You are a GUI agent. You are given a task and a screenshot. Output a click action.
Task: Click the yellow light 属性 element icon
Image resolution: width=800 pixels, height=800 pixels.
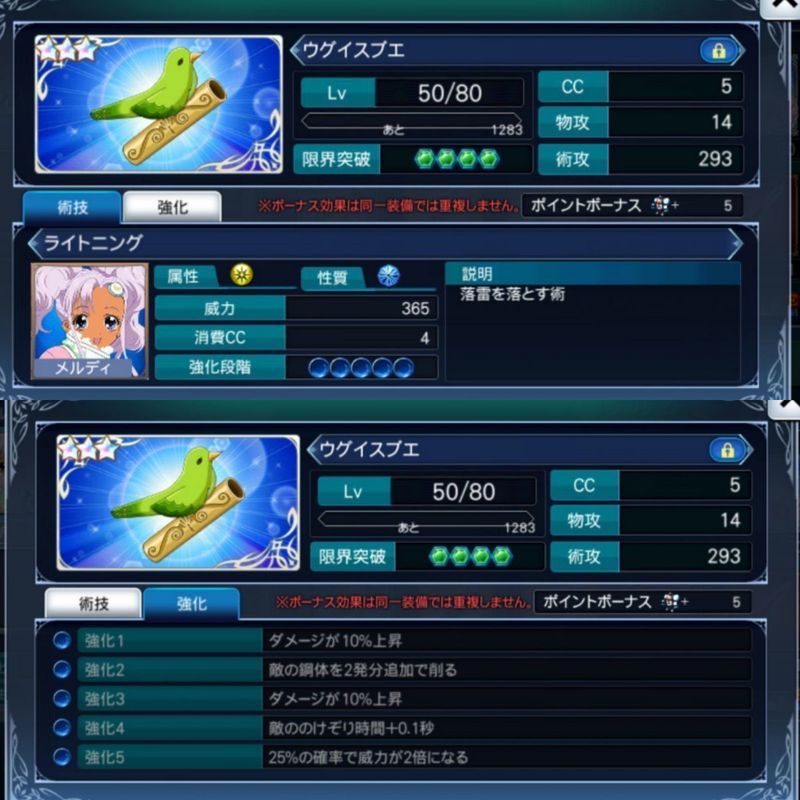241,274
